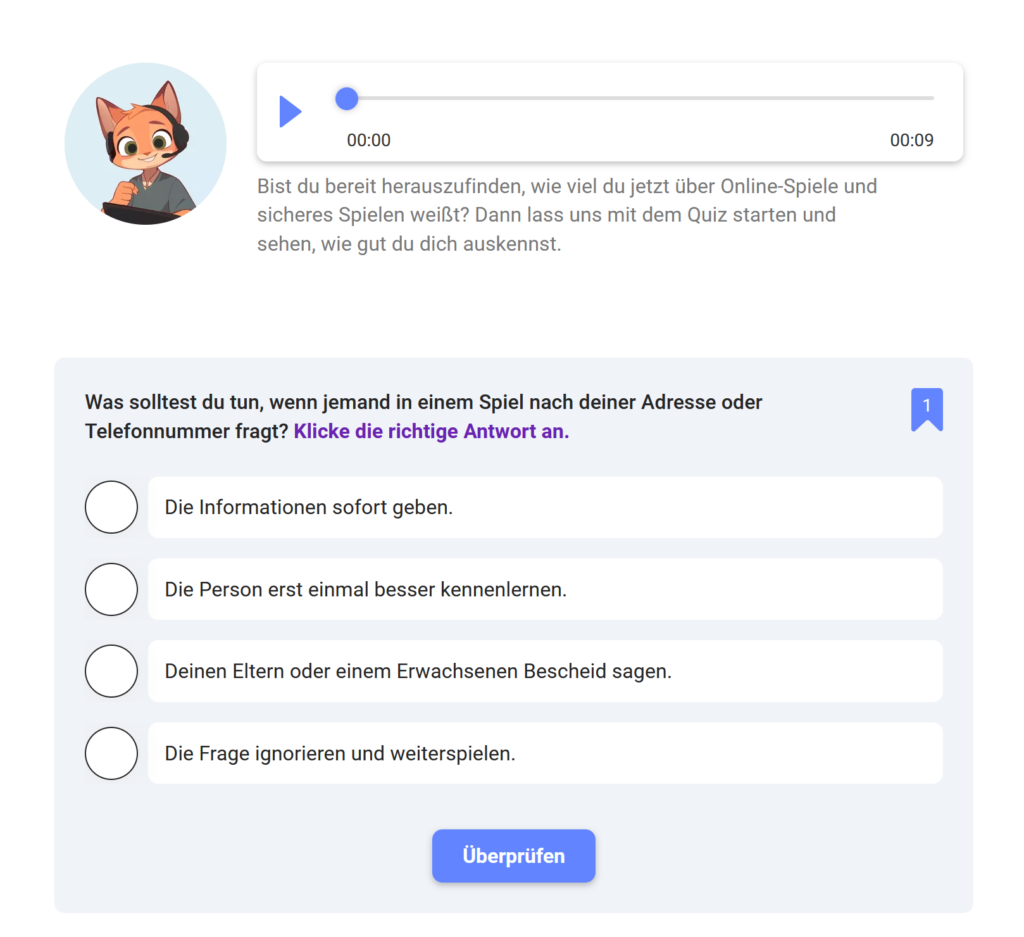Click the fox mascot avatar
The width and height of the screenshot is (1024, 937).
coord(146,144)
